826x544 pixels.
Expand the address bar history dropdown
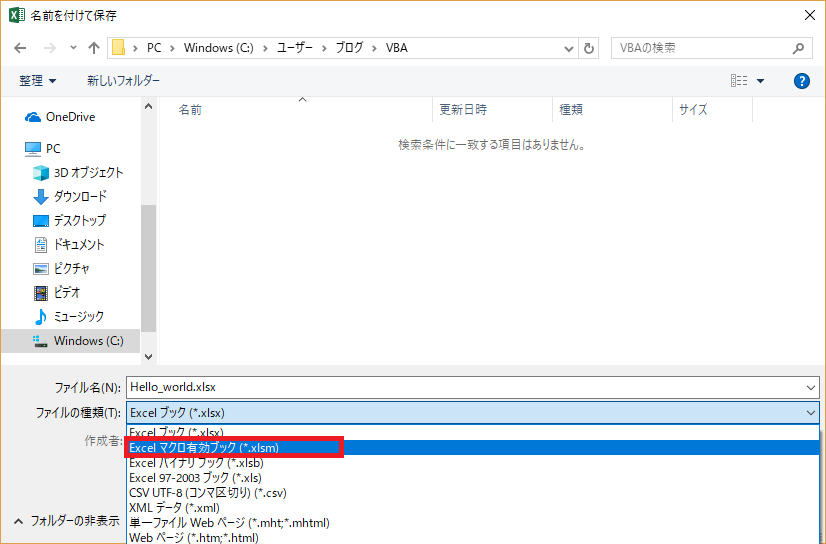tap(568, 48)
